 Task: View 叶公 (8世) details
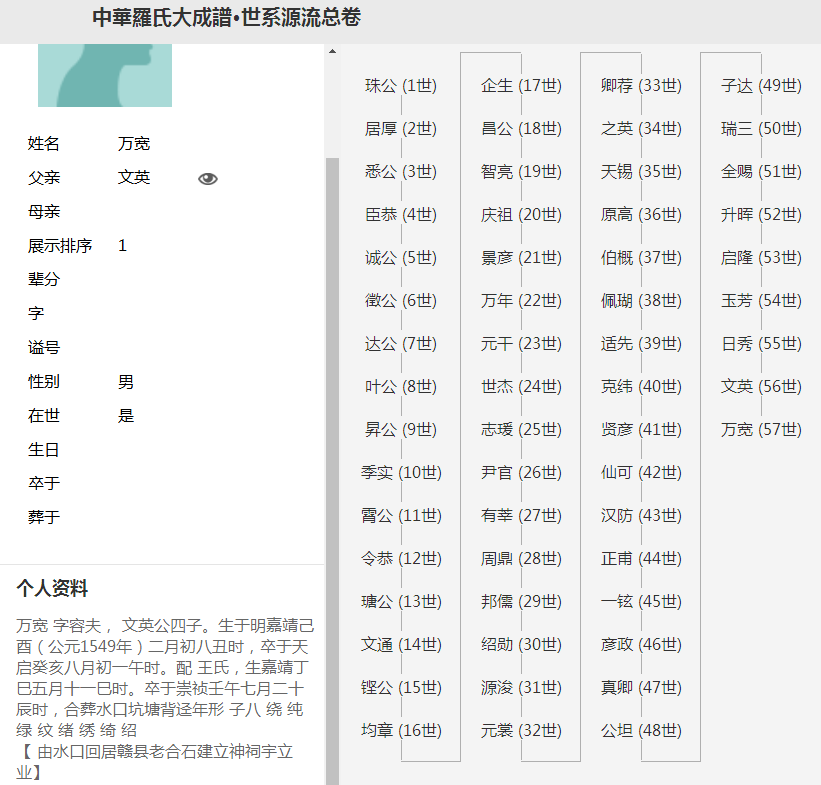pos(401,386)
